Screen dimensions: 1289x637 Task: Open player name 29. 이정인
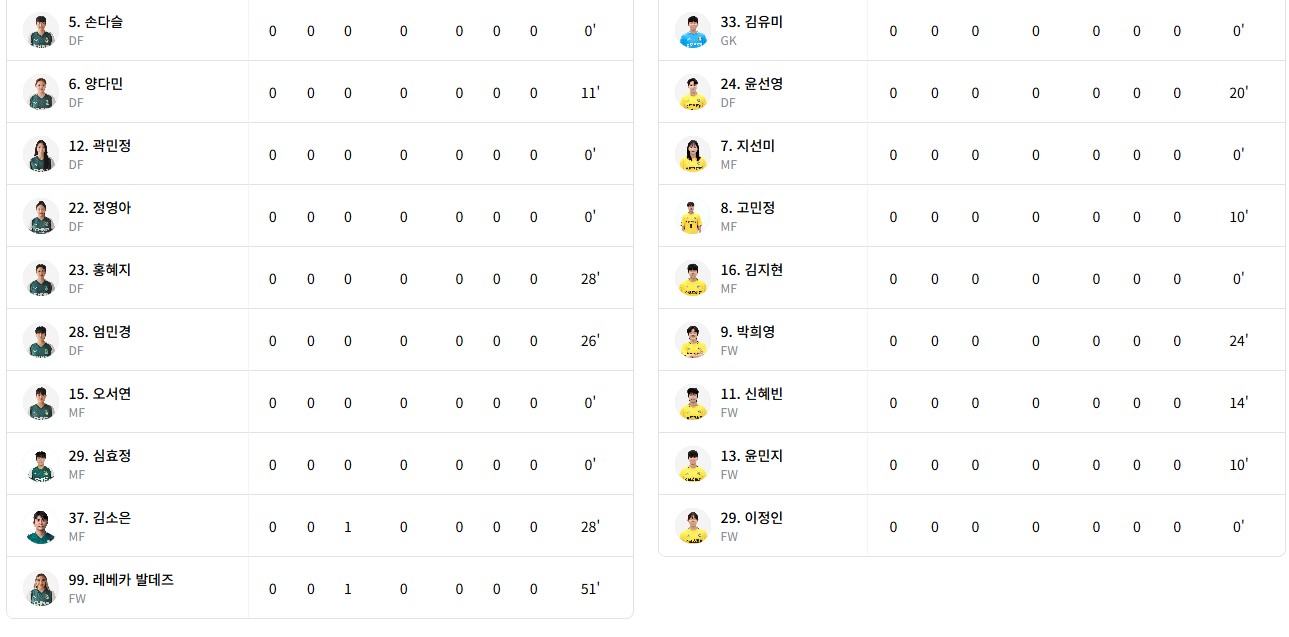pyautogui.click(x=752, y=518)
